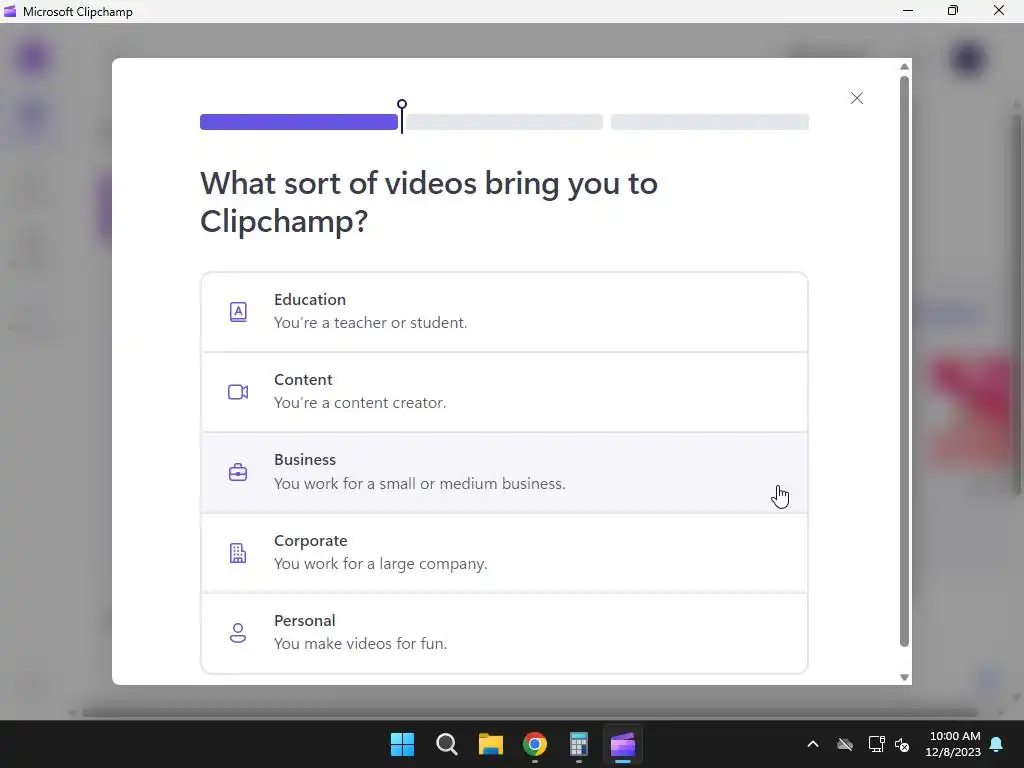The height and width of the screenshot is (768, 1024).
Task: Click the network display tray icon
Action: [x=876, y=744]
